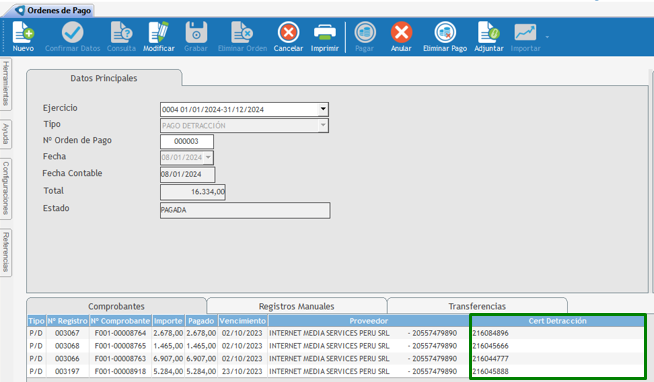Click the Anular red X icon
The image size is (654, 382).
point(401,33)
